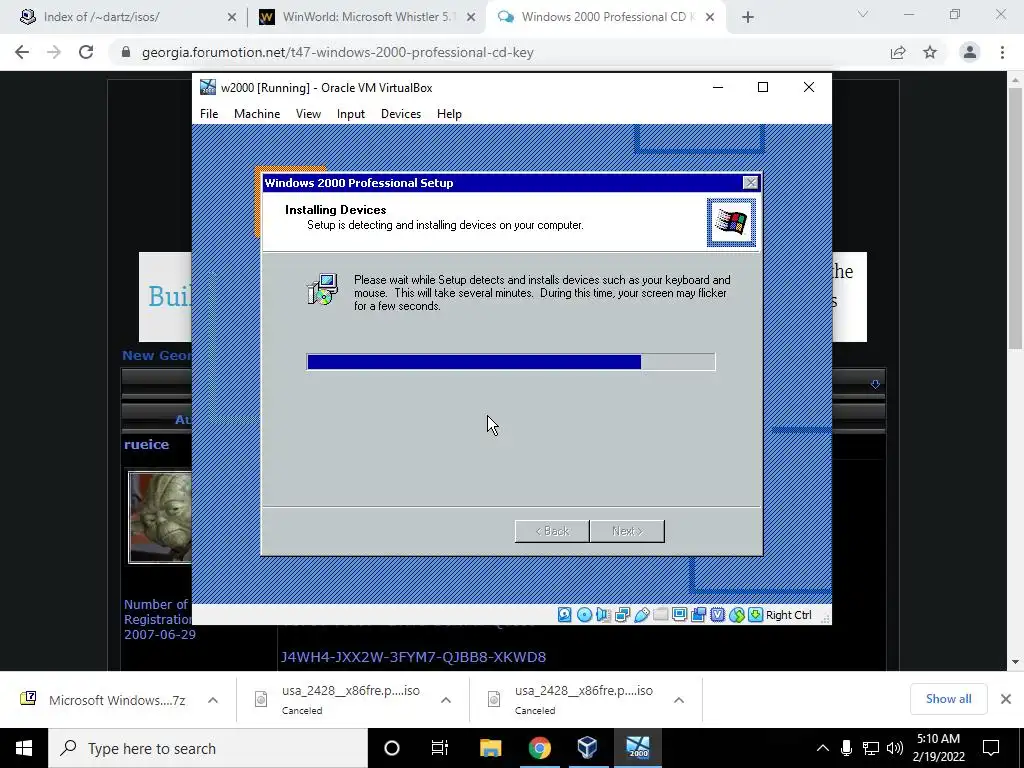Open a new Chrome tab

tap(748, 17)
